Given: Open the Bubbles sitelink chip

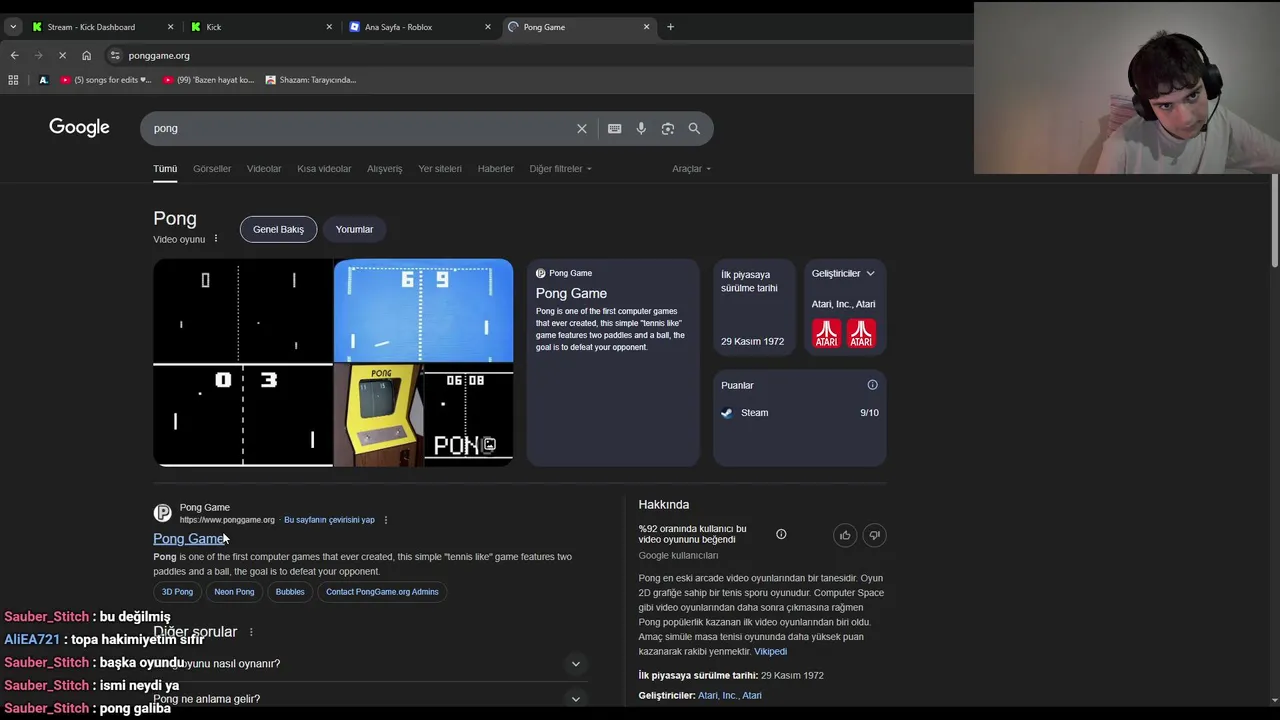Looking at the screenshot, I should point(290,592).
